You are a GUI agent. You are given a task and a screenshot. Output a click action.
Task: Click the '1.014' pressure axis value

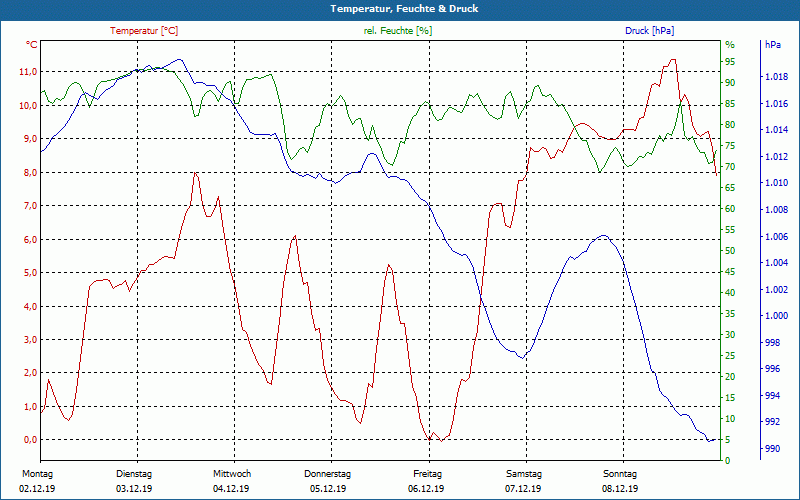[777, 130]
